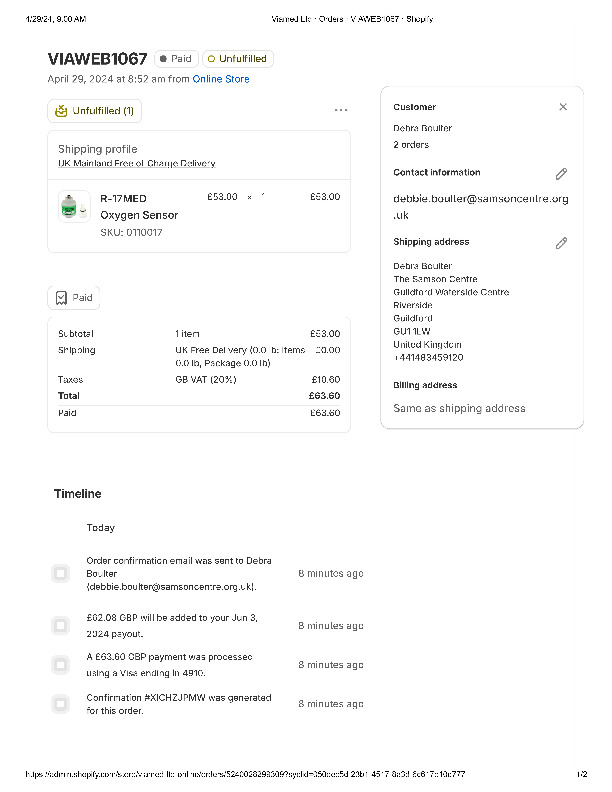Select the order confirmation email timeline marker

60,573
